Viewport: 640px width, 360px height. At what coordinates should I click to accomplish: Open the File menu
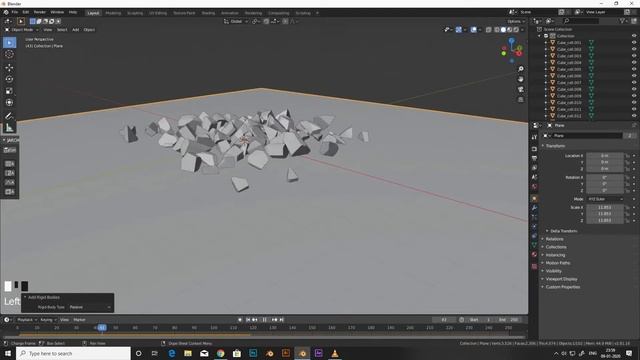pyautogui.click(x=15, y=12)
